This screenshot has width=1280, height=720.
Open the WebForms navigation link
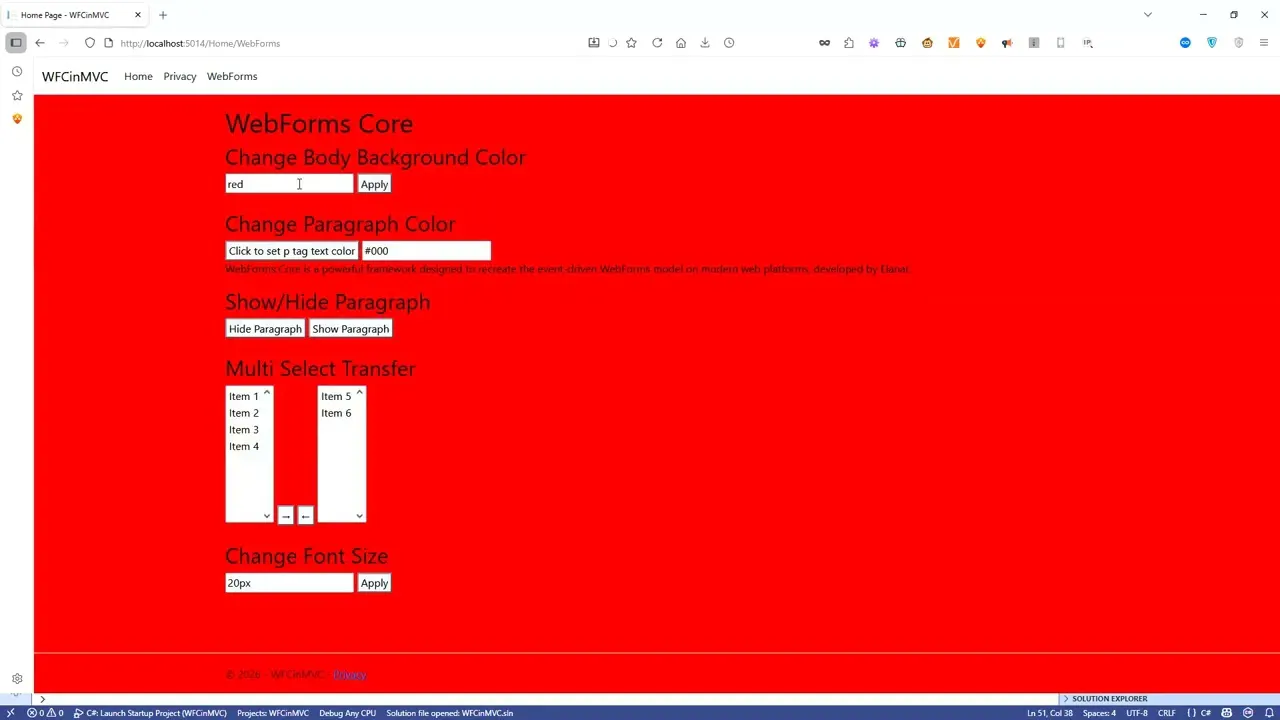(x=232, y=76)
